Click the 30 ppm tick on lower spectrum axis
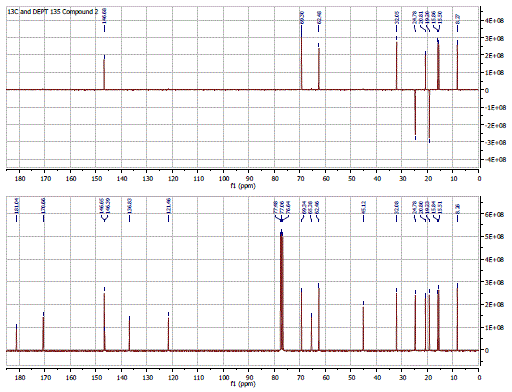The width and height of the screenshot is (512, 392). click(403, 377)
